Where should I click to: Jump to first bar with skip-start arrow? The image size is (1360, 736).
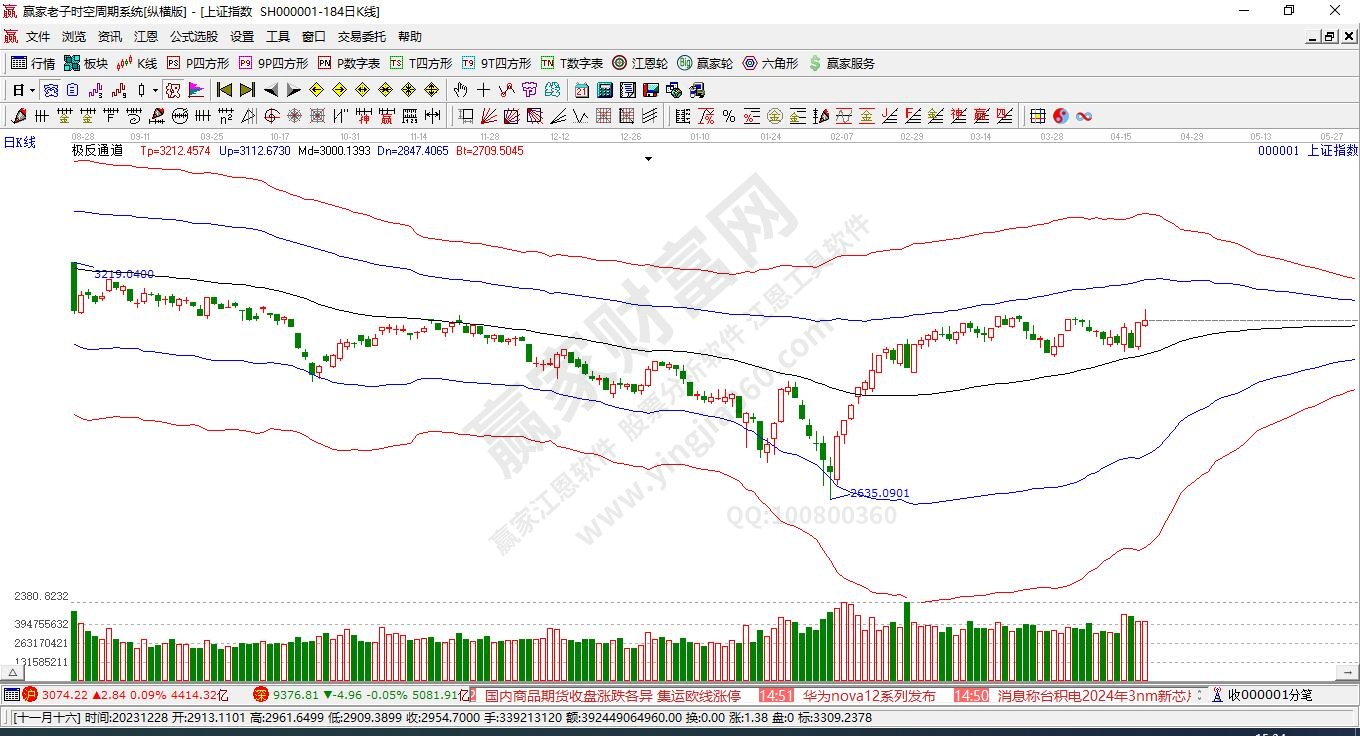tap(224, 90)
